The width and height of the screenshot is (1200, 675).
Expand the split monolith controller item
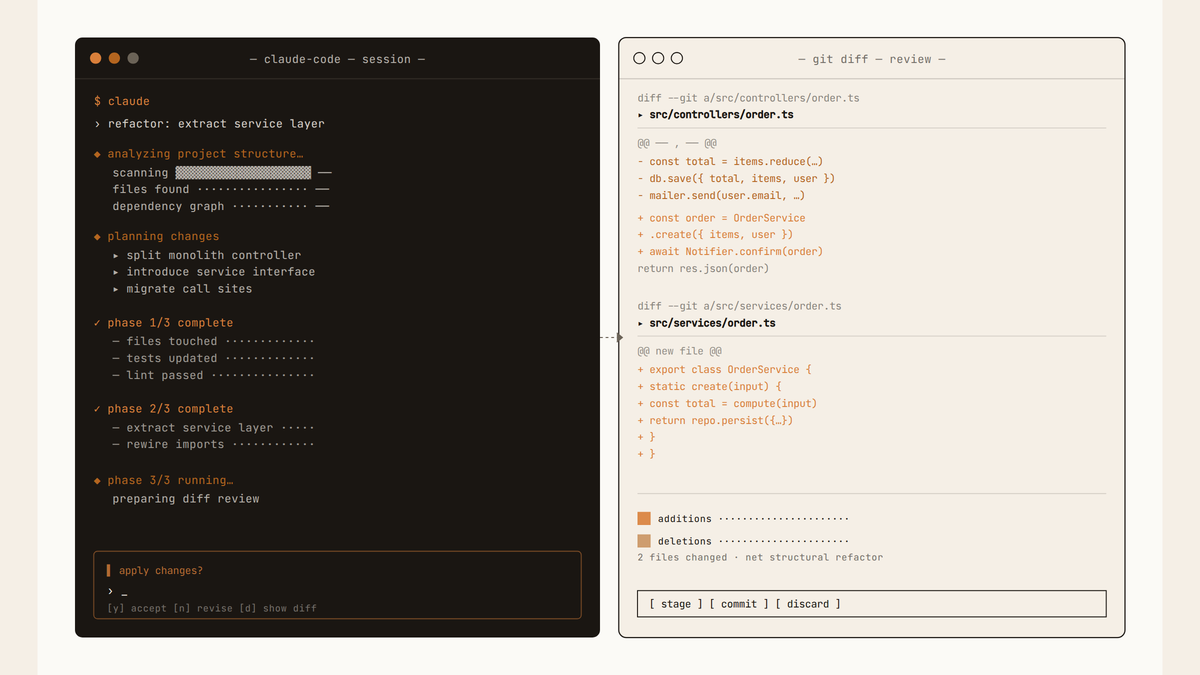116,255
